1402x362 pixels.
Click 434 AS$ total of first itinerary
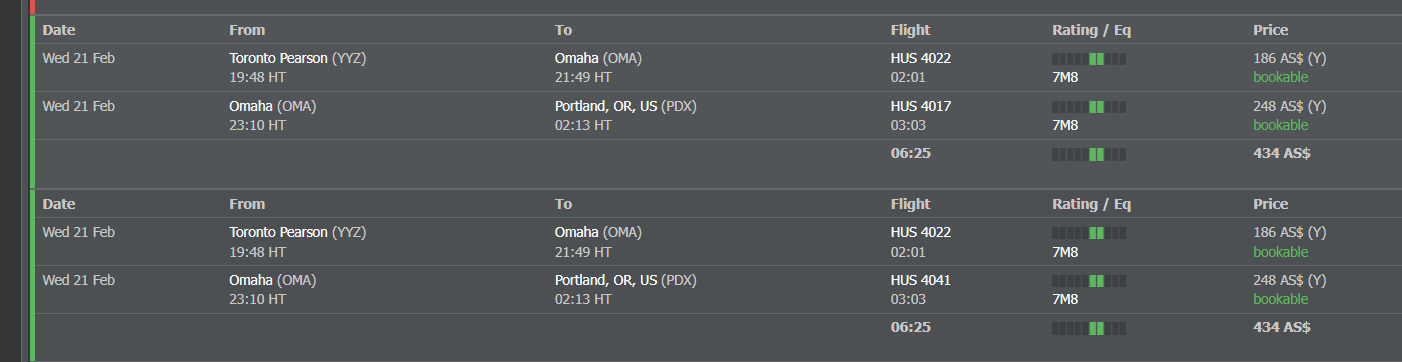click(x=1282, y=154)
